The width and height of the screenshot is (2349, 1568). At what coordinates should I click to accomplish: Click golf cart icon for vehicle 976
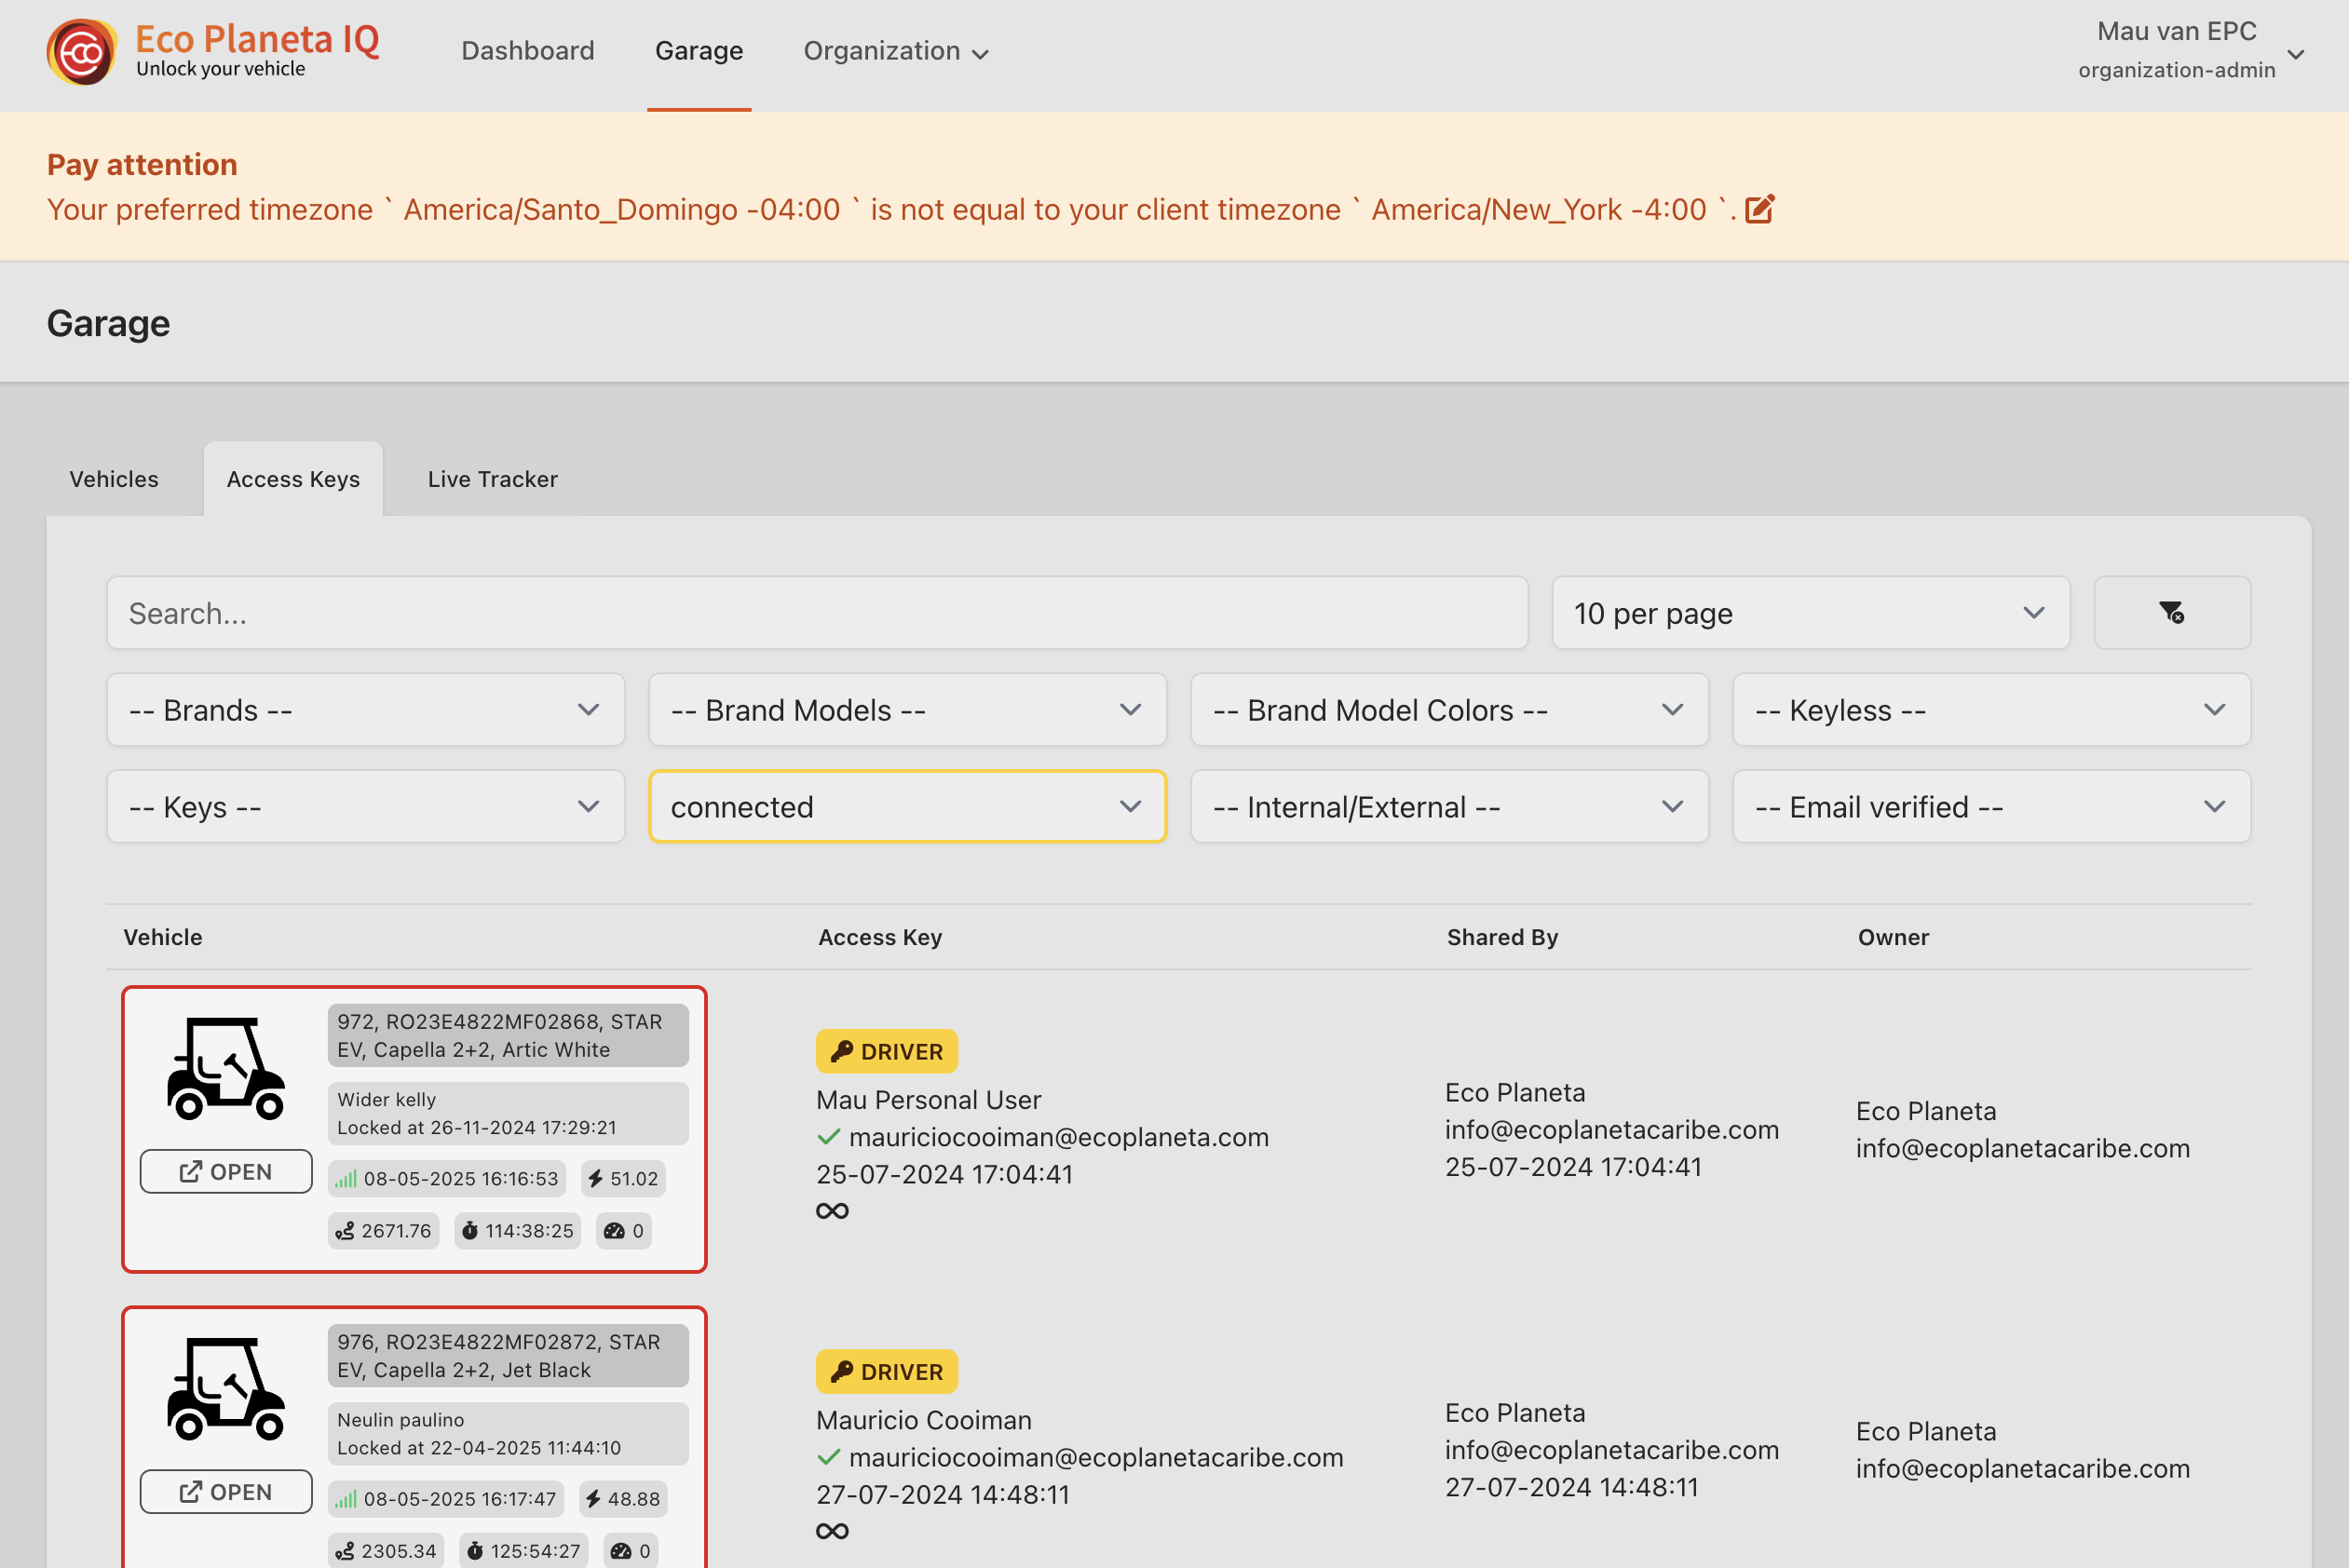(226, 1388)
